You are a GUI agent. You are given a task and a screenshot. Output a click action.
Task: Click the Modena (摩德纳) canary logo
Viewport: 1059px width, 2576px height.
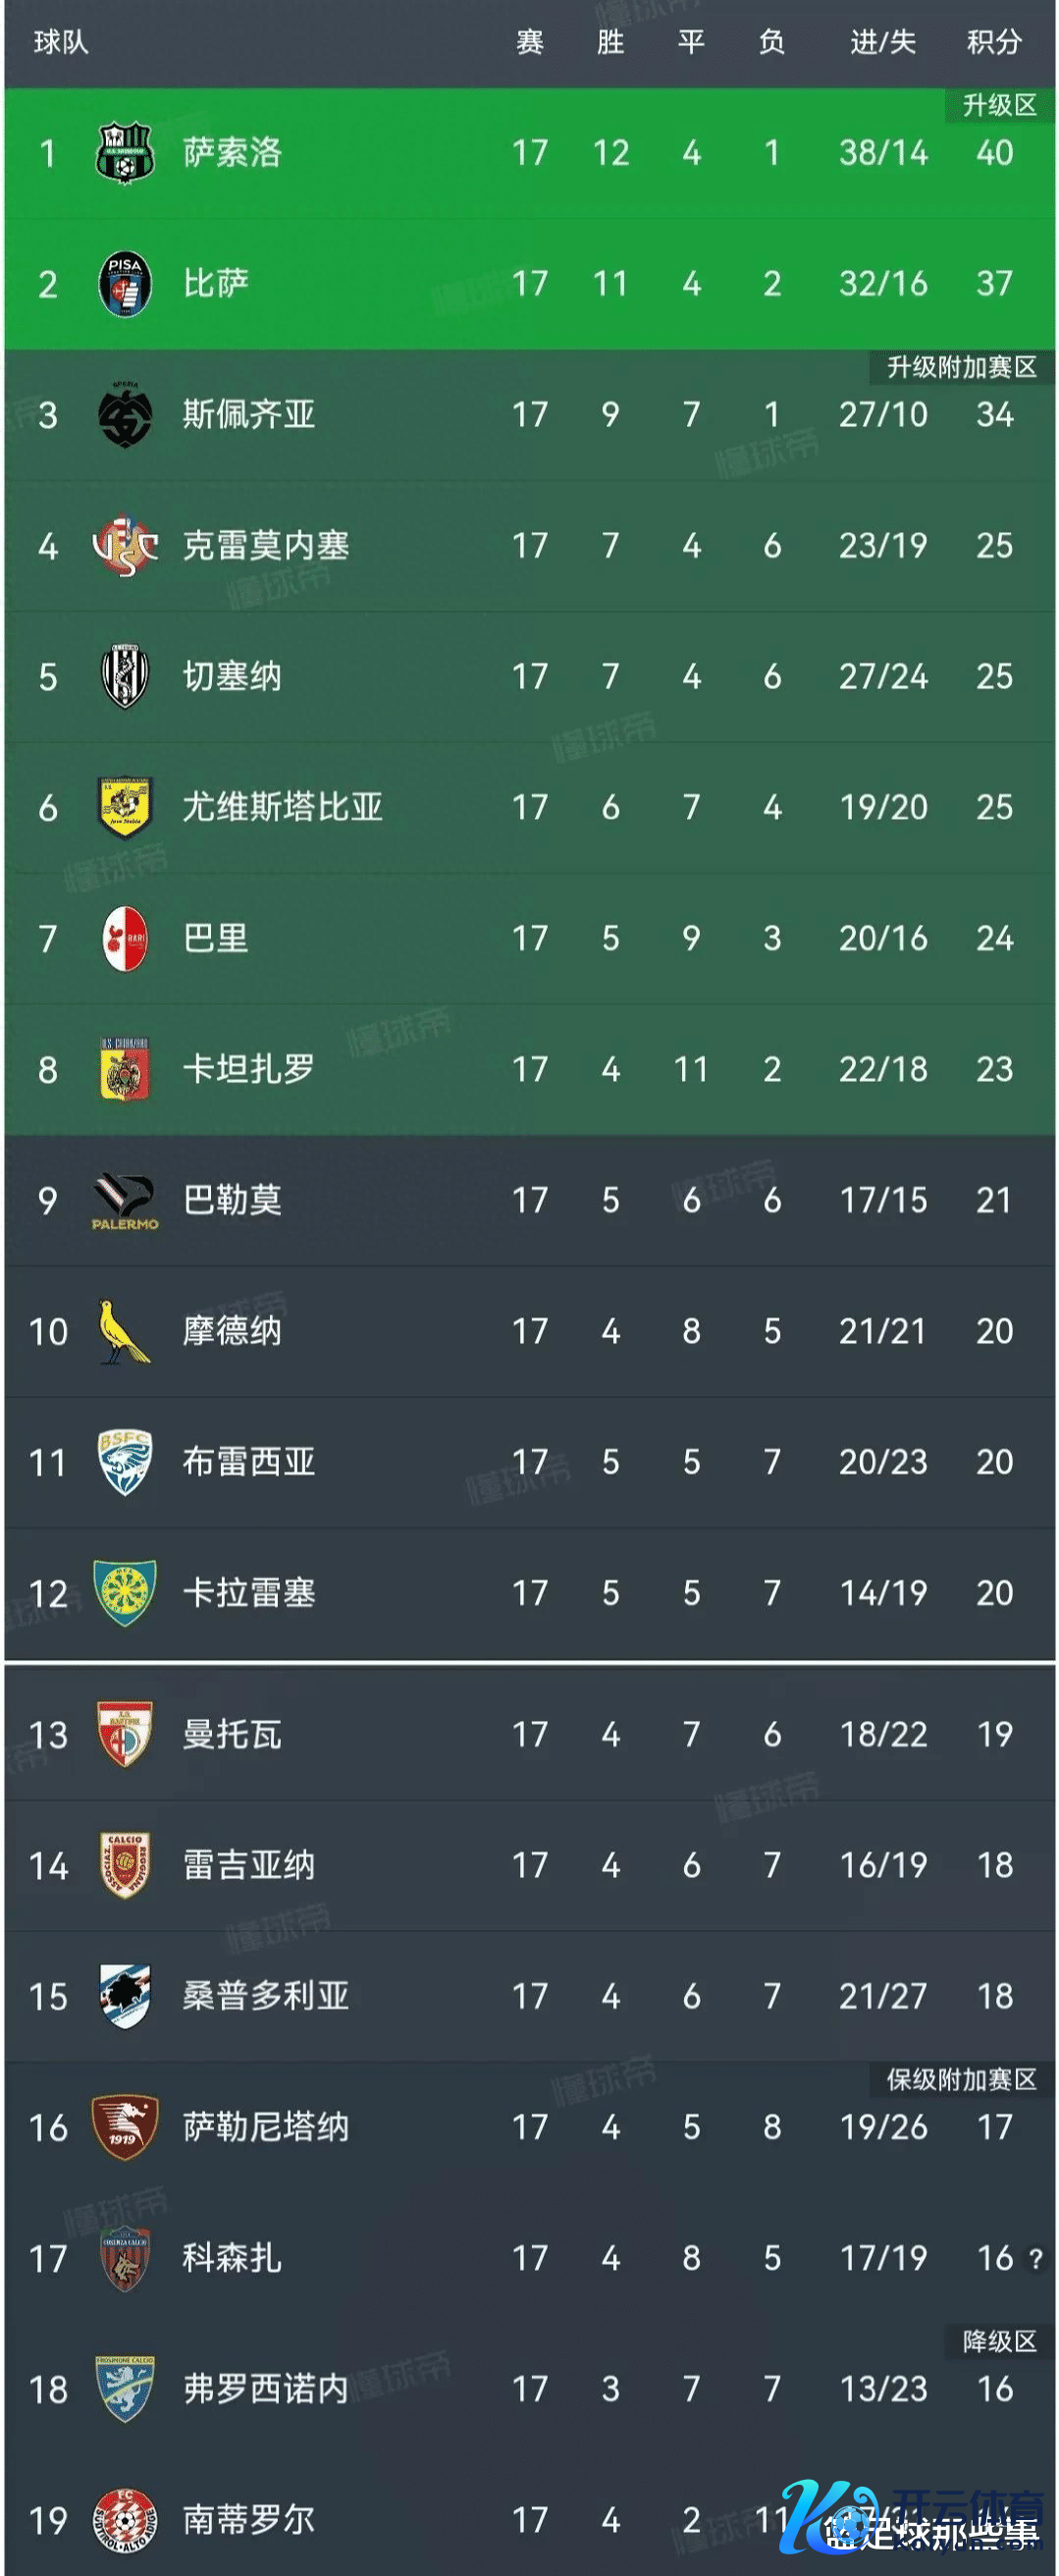(124, 1331)
